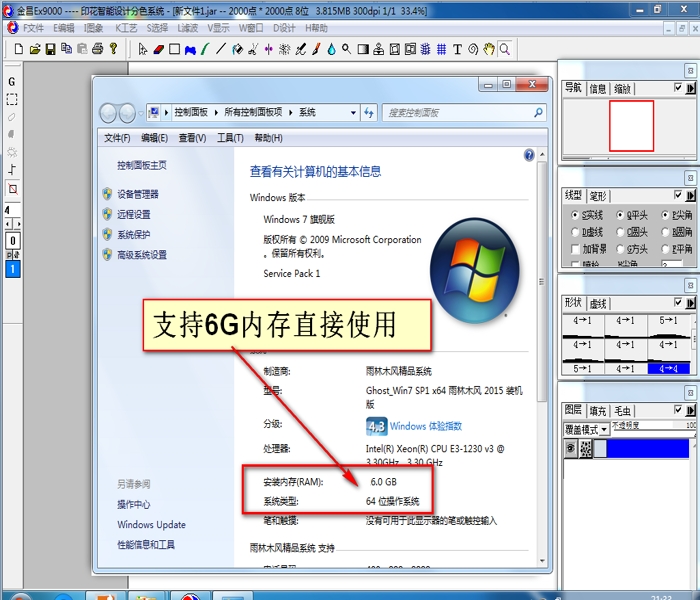
Task: Open the address bar history dropdown arrow
Action: pos(353,112)
